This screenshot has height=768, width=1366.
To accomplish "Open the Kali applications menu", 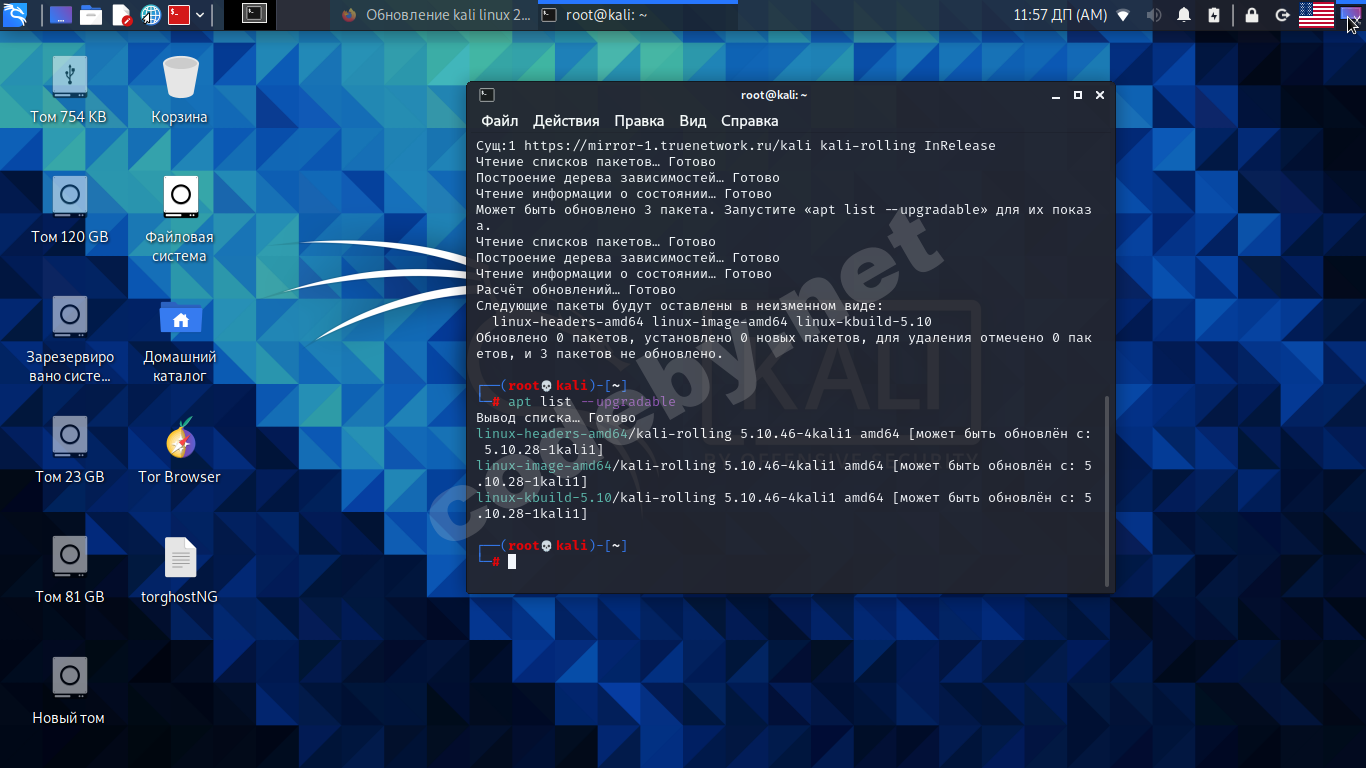I will click(x=14, y=14).
